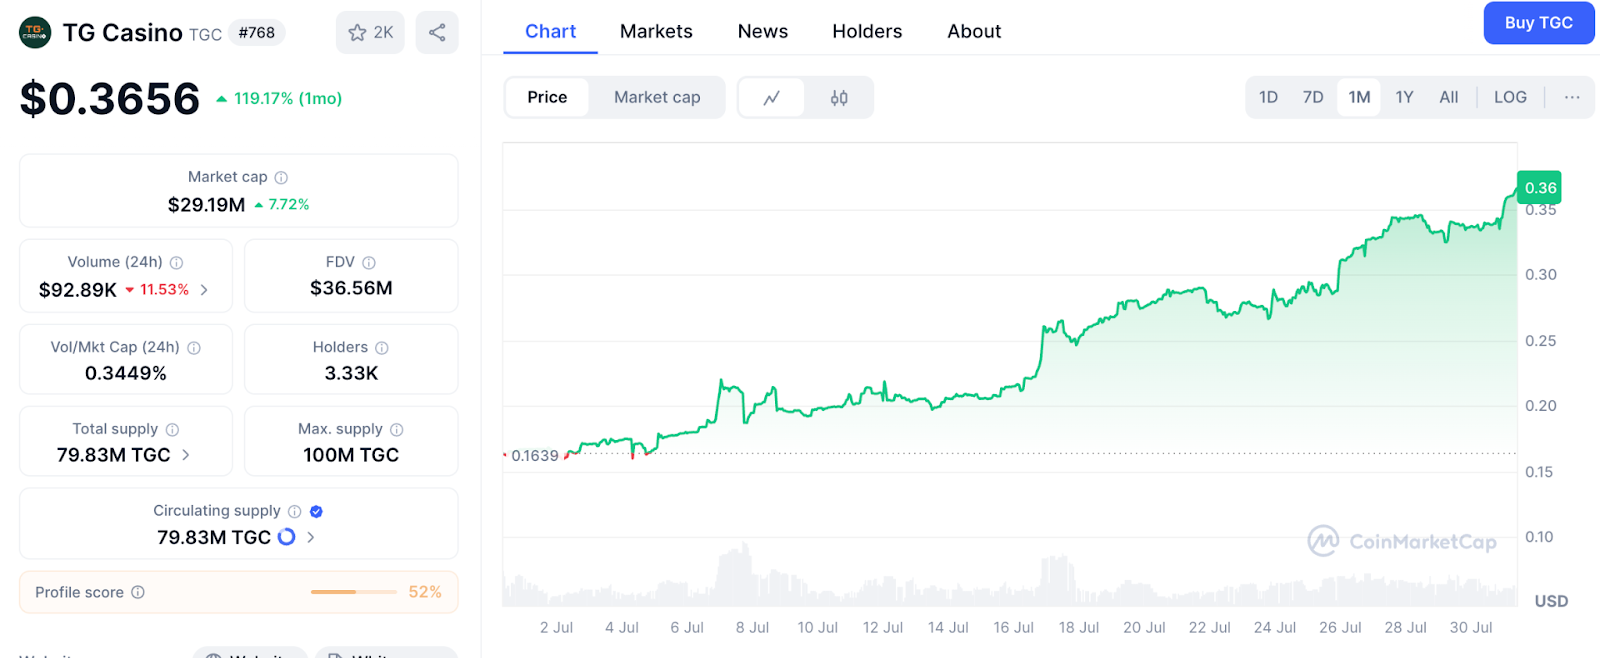Open the News tab

click(763, 32)
